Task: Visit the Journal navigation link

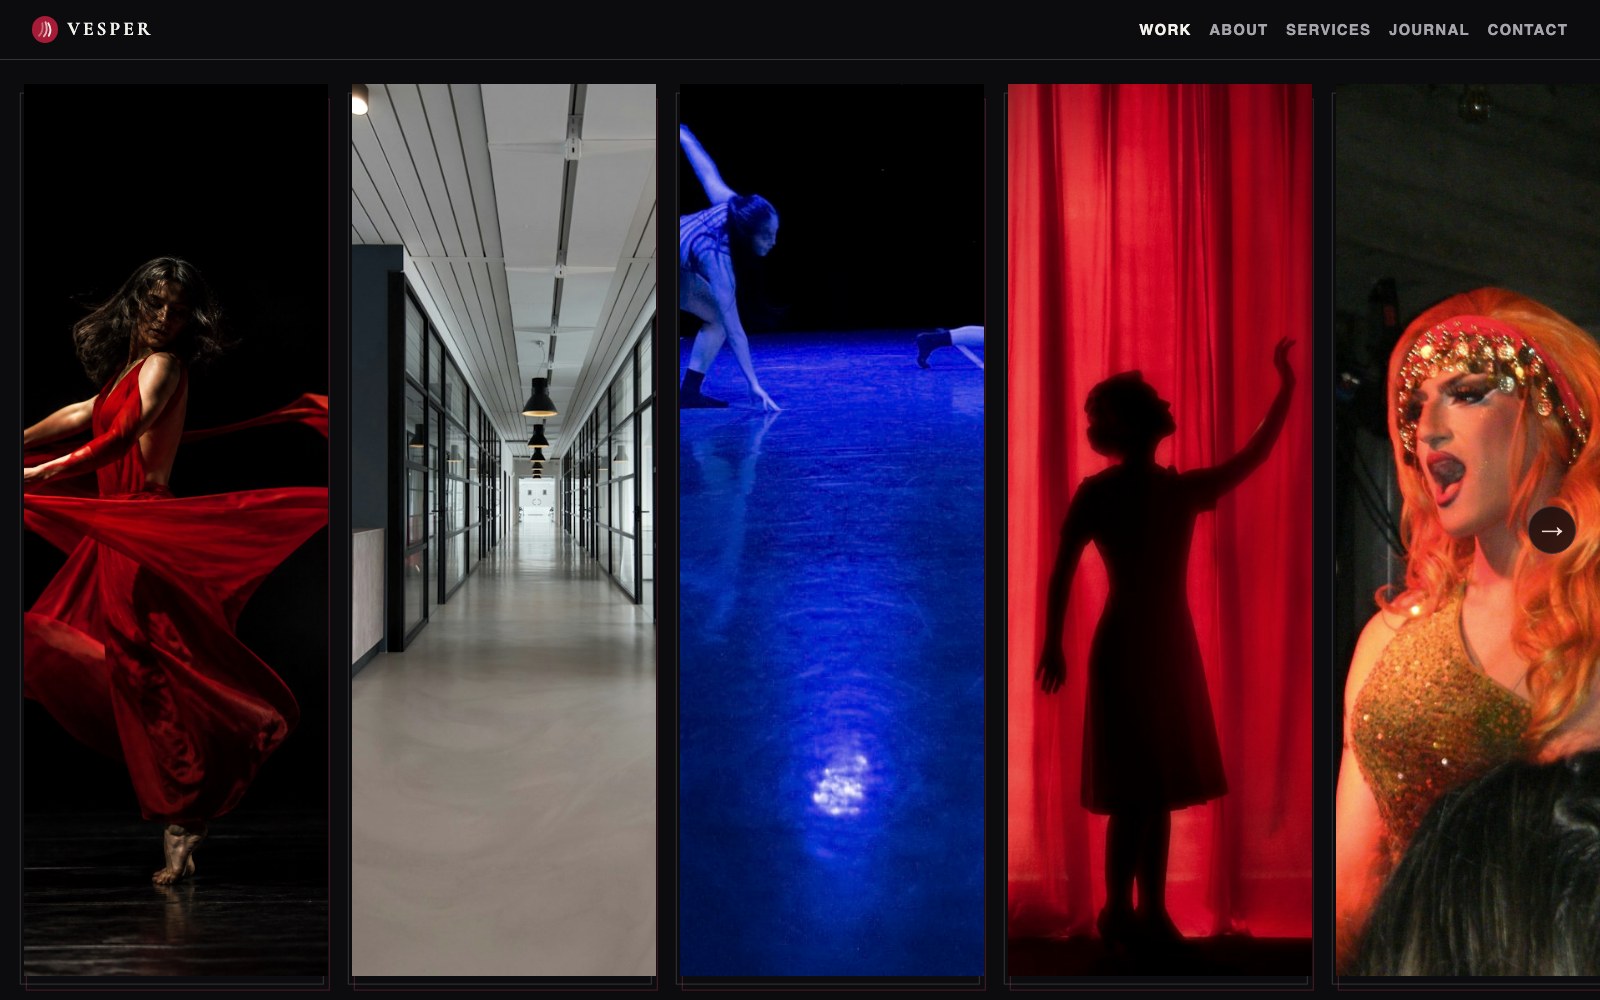Action: click(x=1429, y=30)
